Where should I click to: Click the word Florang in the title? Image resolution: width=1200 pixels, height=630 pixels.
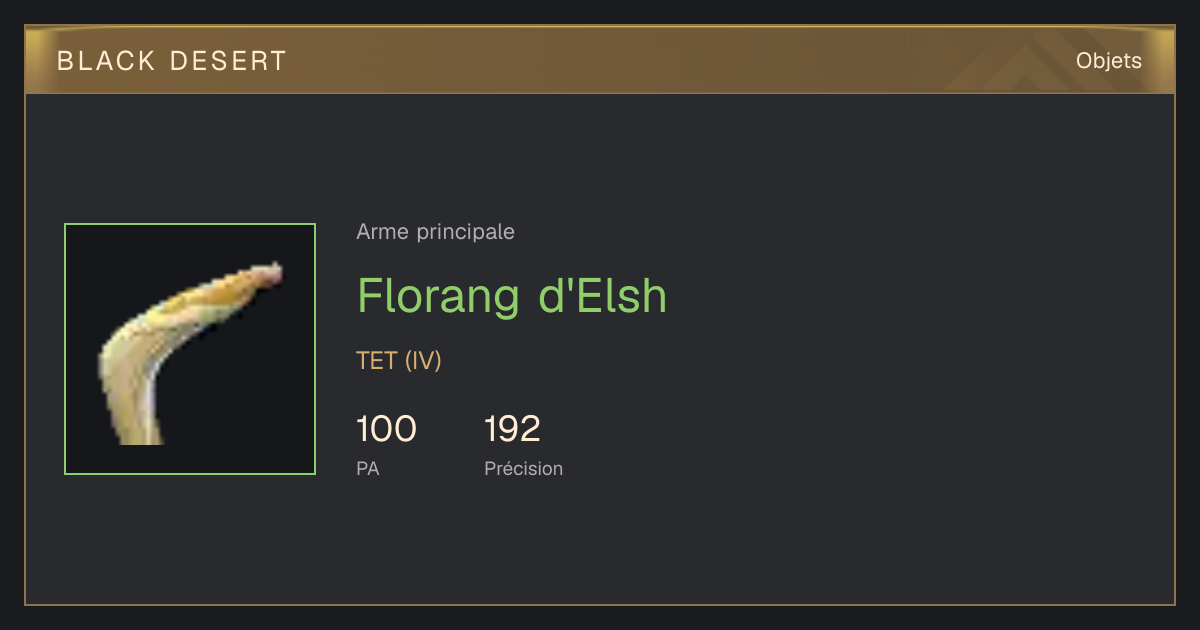pos(439,298)
